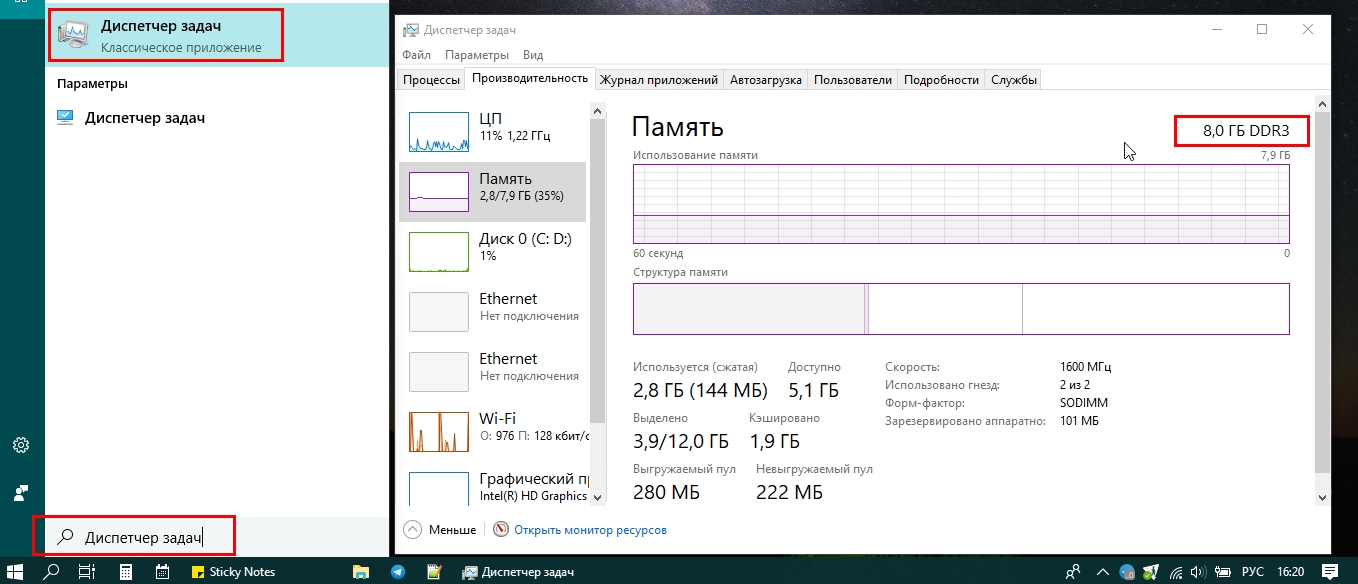Open the Telegram taskbar icon
Screen dimensions: 1358x584
click(398, 572)
